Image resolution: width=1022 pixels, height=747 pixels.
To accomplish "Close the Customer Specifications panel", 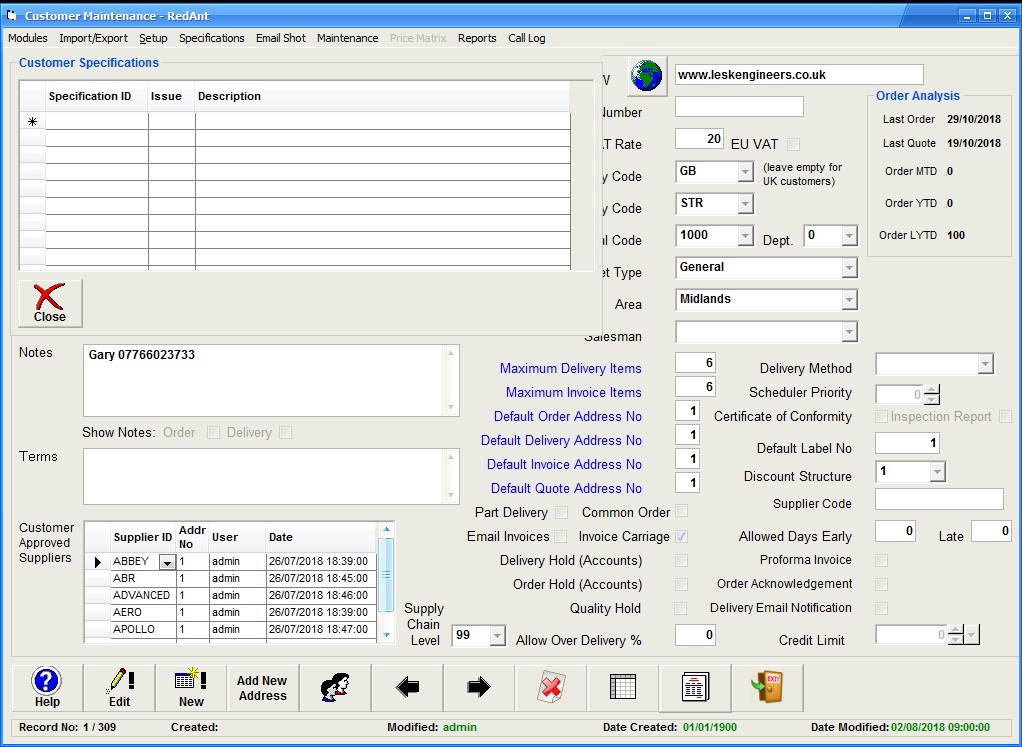I will click(50, 303).
